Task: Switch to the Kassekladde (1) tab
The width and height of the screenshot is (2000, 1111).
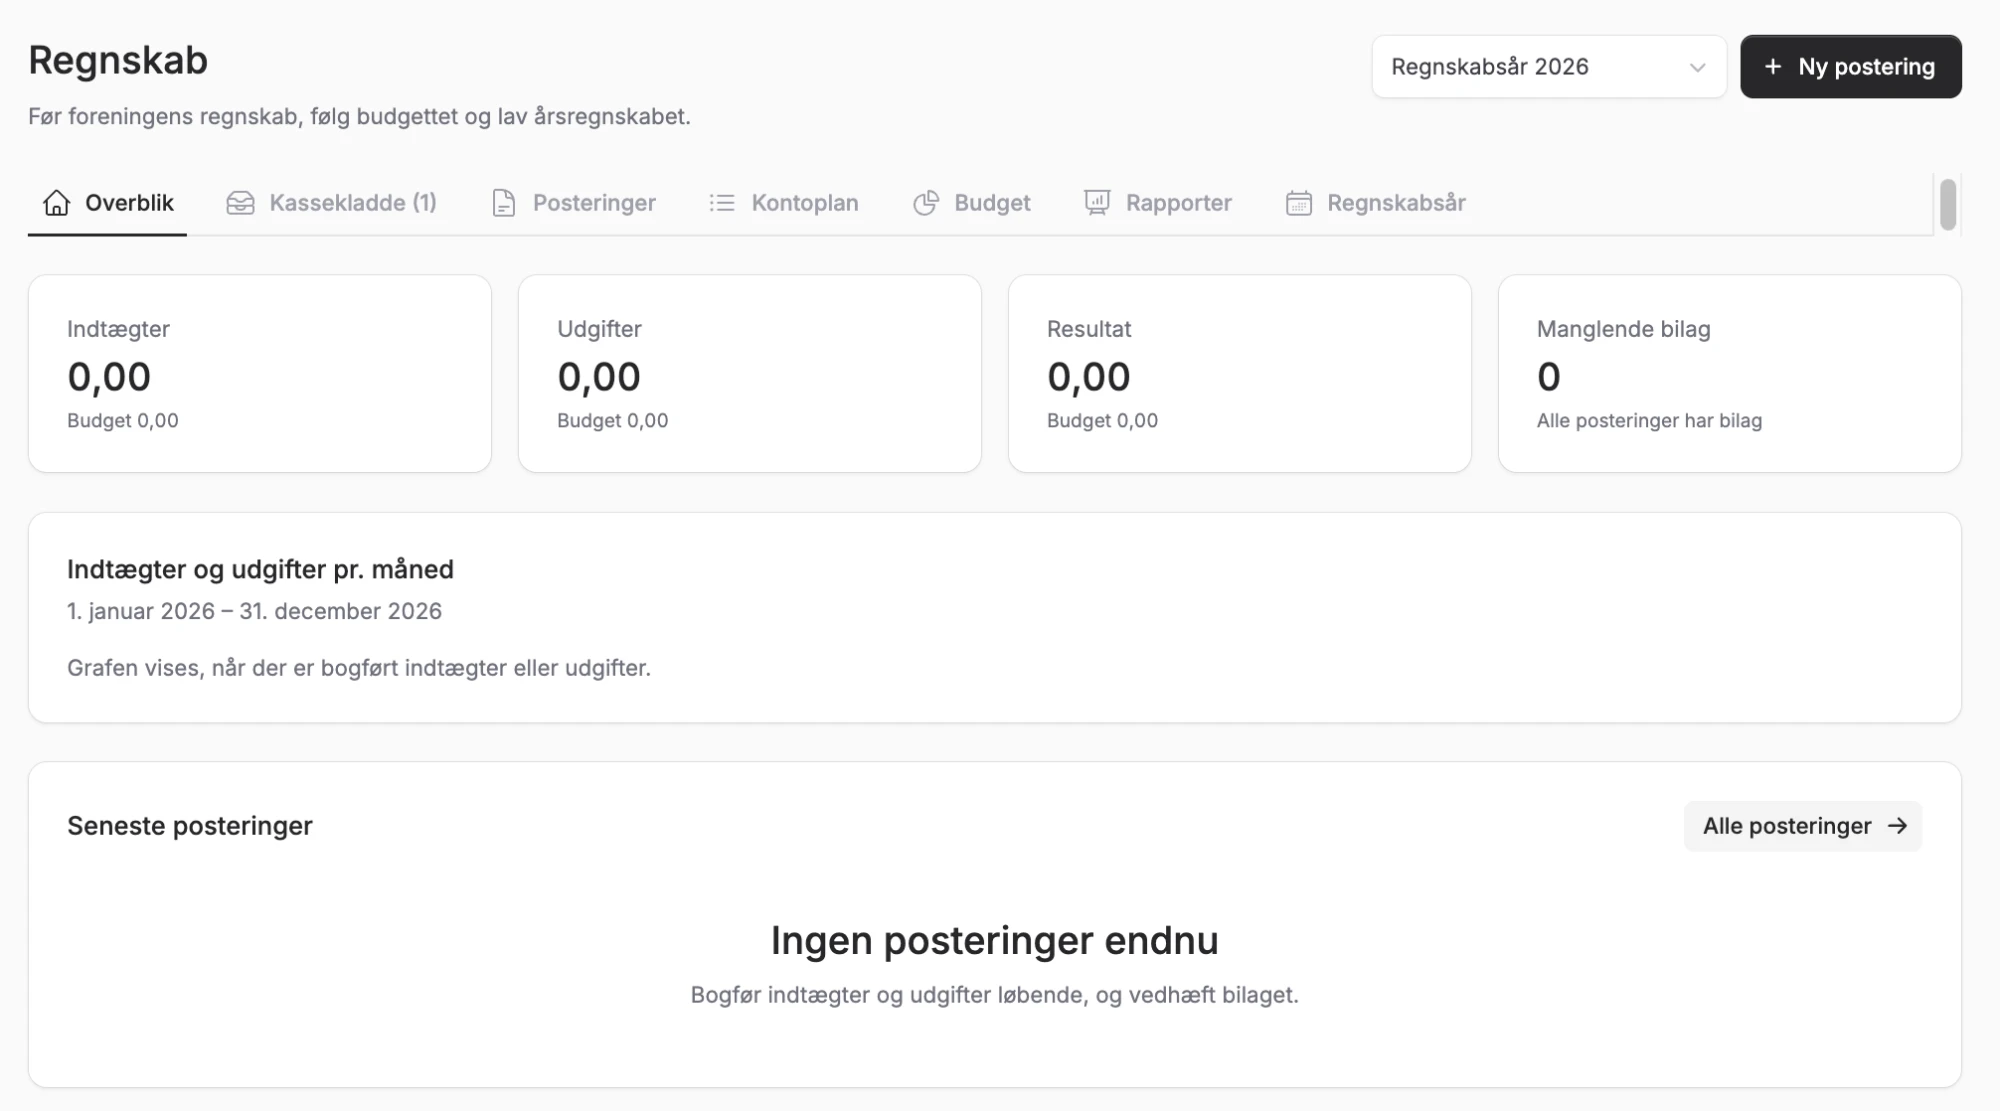Action: point(332,203)
